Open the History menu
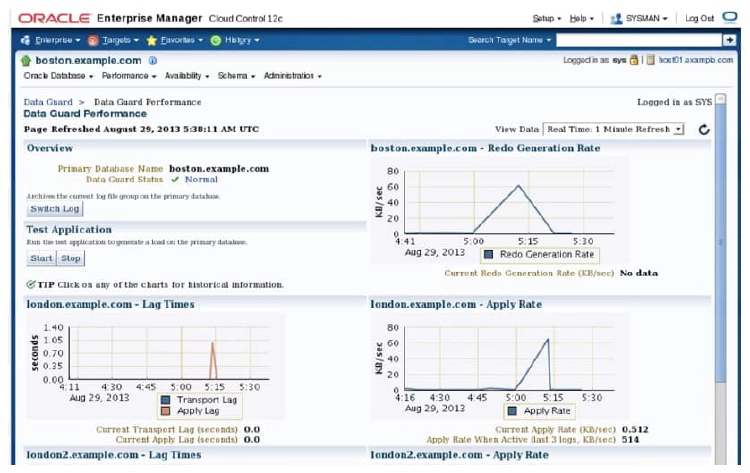This screenshot has width=750, height=473. [242, 40]
